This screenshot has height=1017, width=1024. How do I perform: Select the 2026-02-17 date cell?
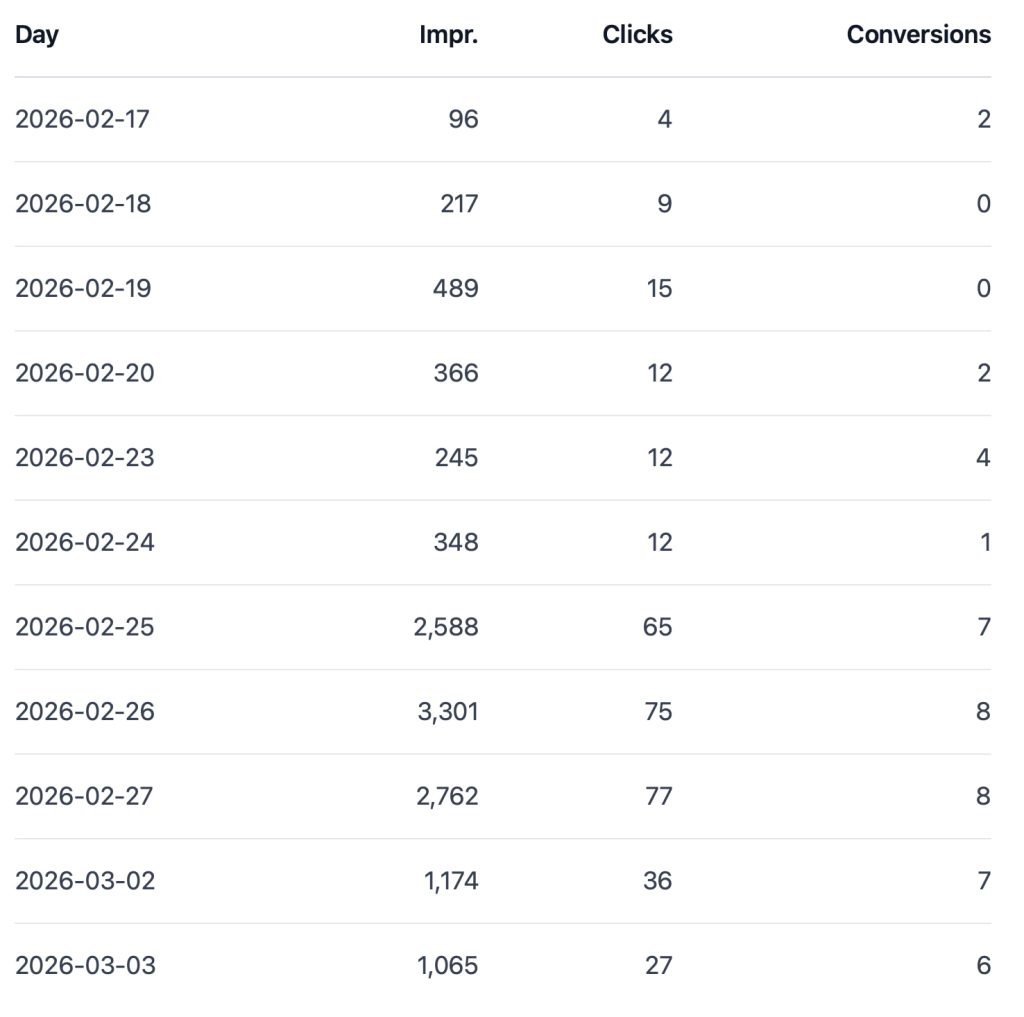(83, 120)
